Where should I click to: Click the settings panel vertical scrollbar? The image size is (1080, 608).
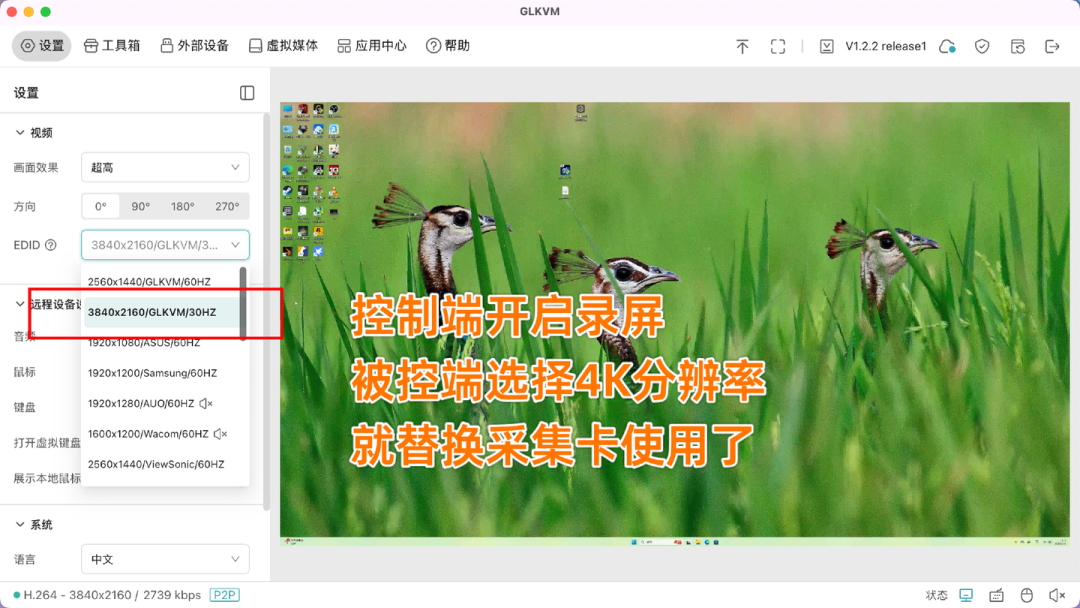(267, 312)
